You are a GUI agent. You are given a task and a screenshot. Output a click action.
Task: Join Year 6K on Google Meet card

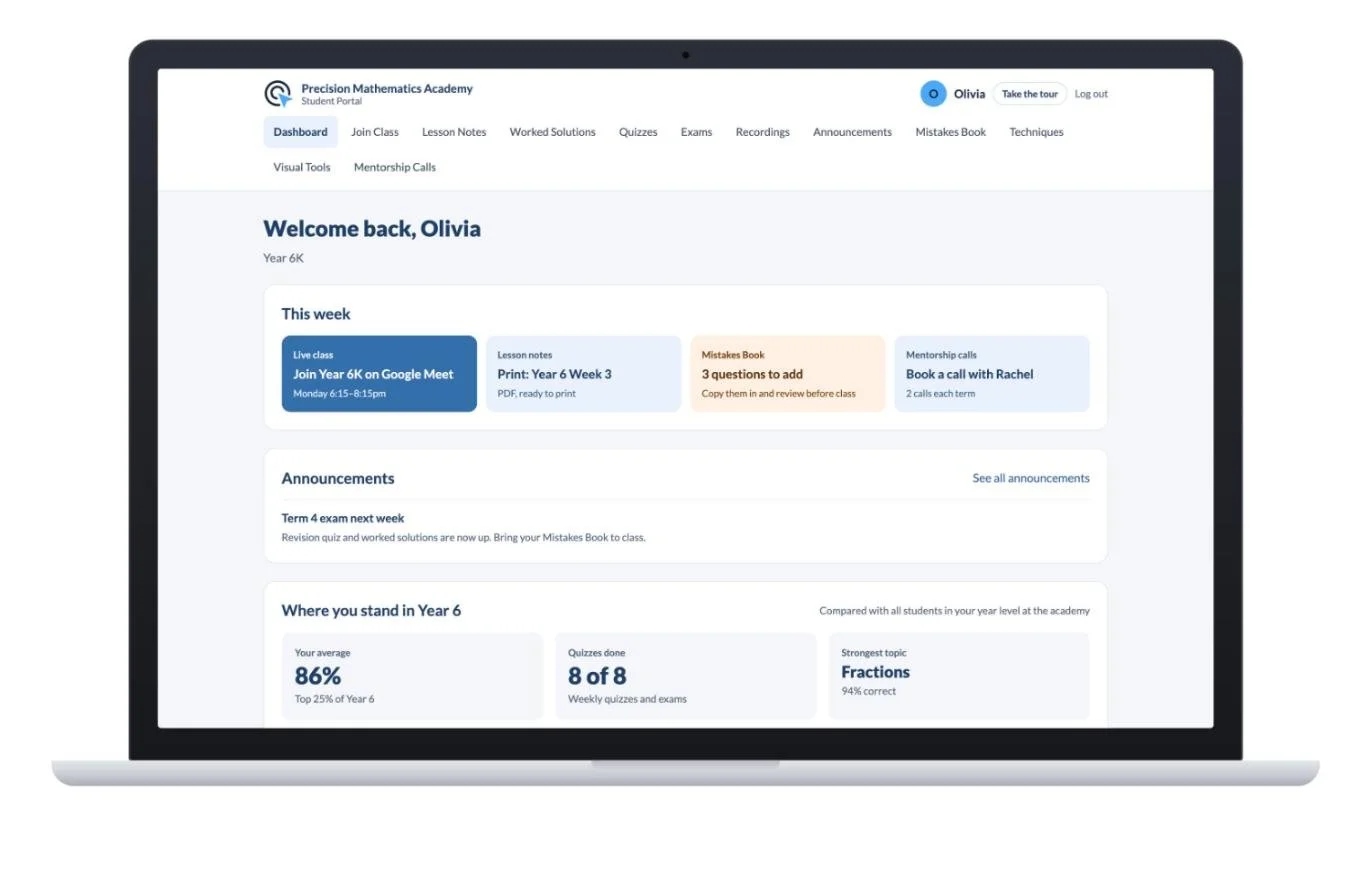(379, 374)
